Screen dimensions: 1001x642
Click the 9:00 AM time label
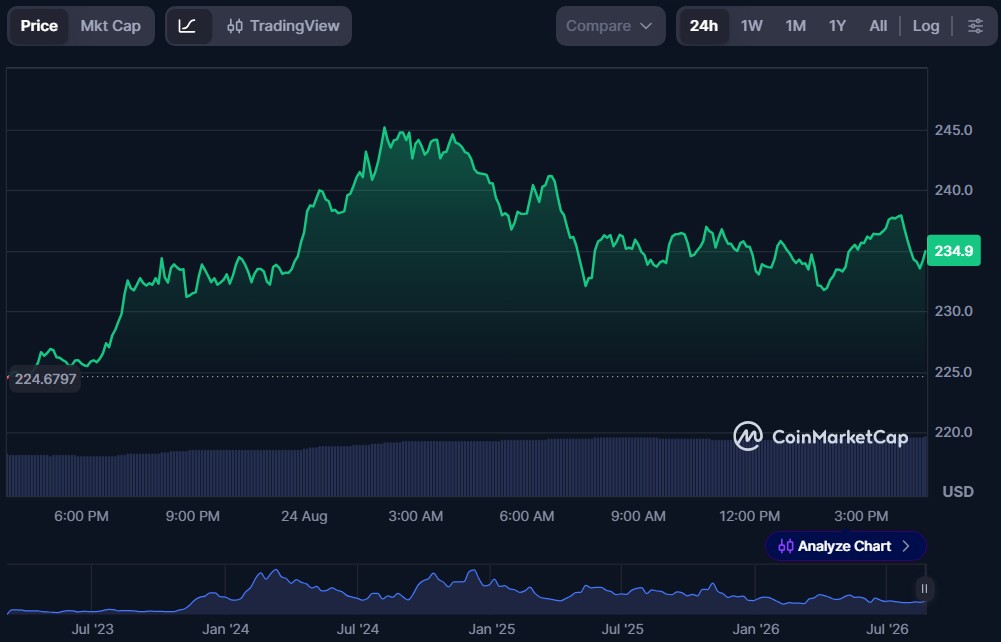pos(638,516)
